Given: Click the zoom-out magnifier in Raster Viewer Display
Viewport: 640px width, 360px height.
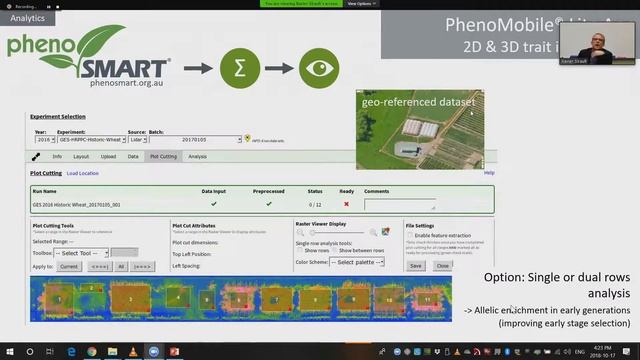Looking at the screenshot, I should click(x=300, y=233).
